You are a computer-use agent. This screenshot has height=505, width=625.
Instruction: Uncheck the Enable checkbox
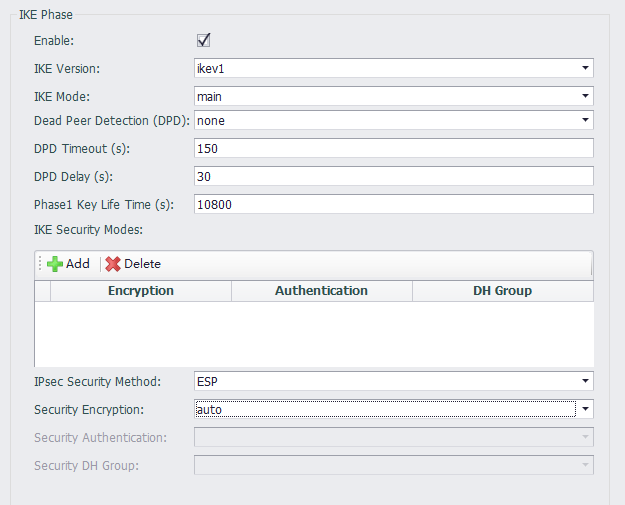(x=203, y=40)
